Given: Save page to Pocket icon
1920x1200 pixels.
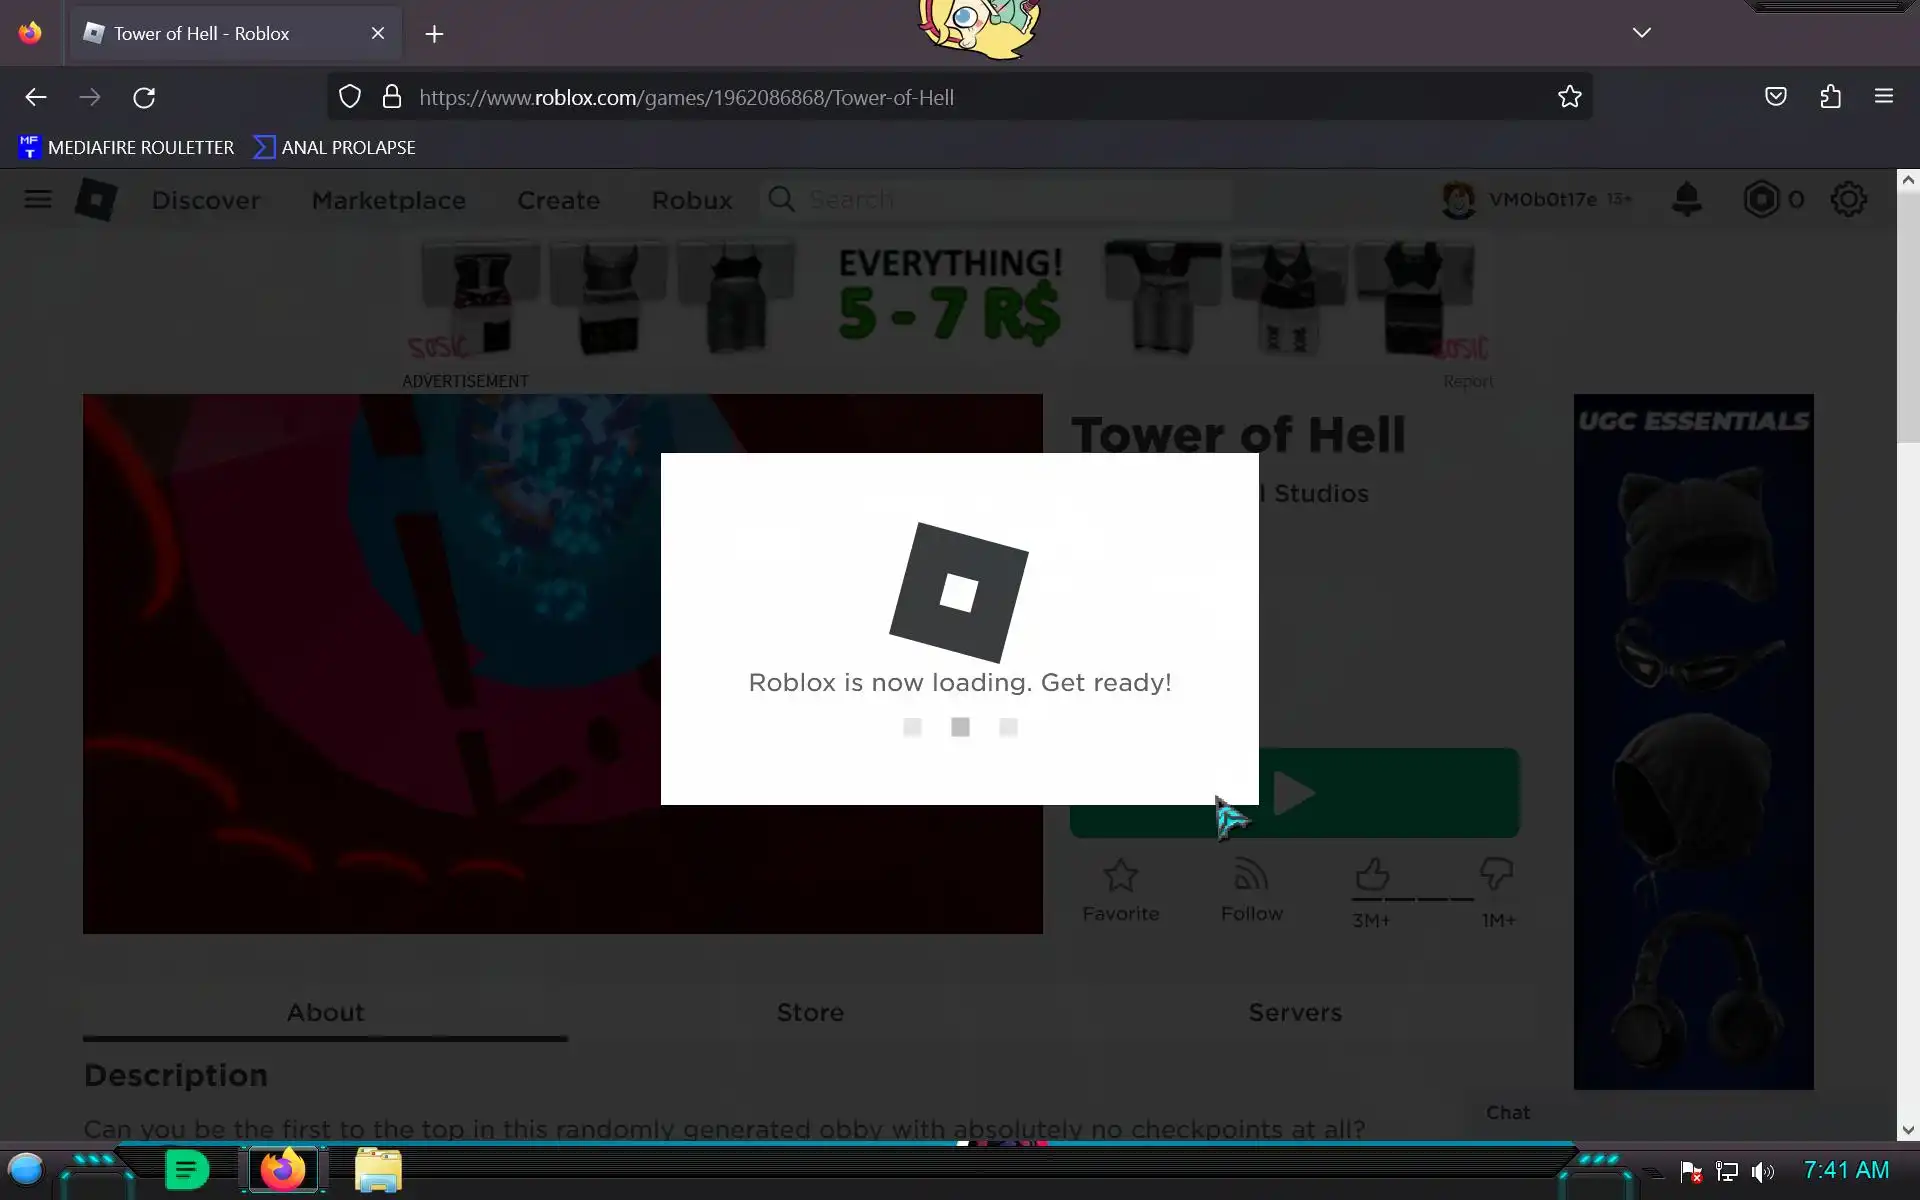Looking at the screenshot, I should click(x=1775, y=97).
